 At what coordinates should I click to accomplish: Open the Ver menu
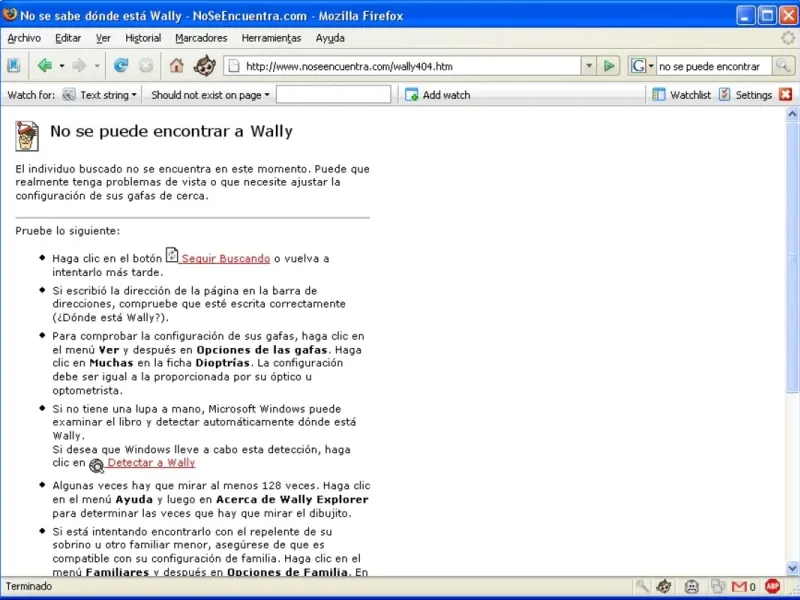(x=103, y=38)
